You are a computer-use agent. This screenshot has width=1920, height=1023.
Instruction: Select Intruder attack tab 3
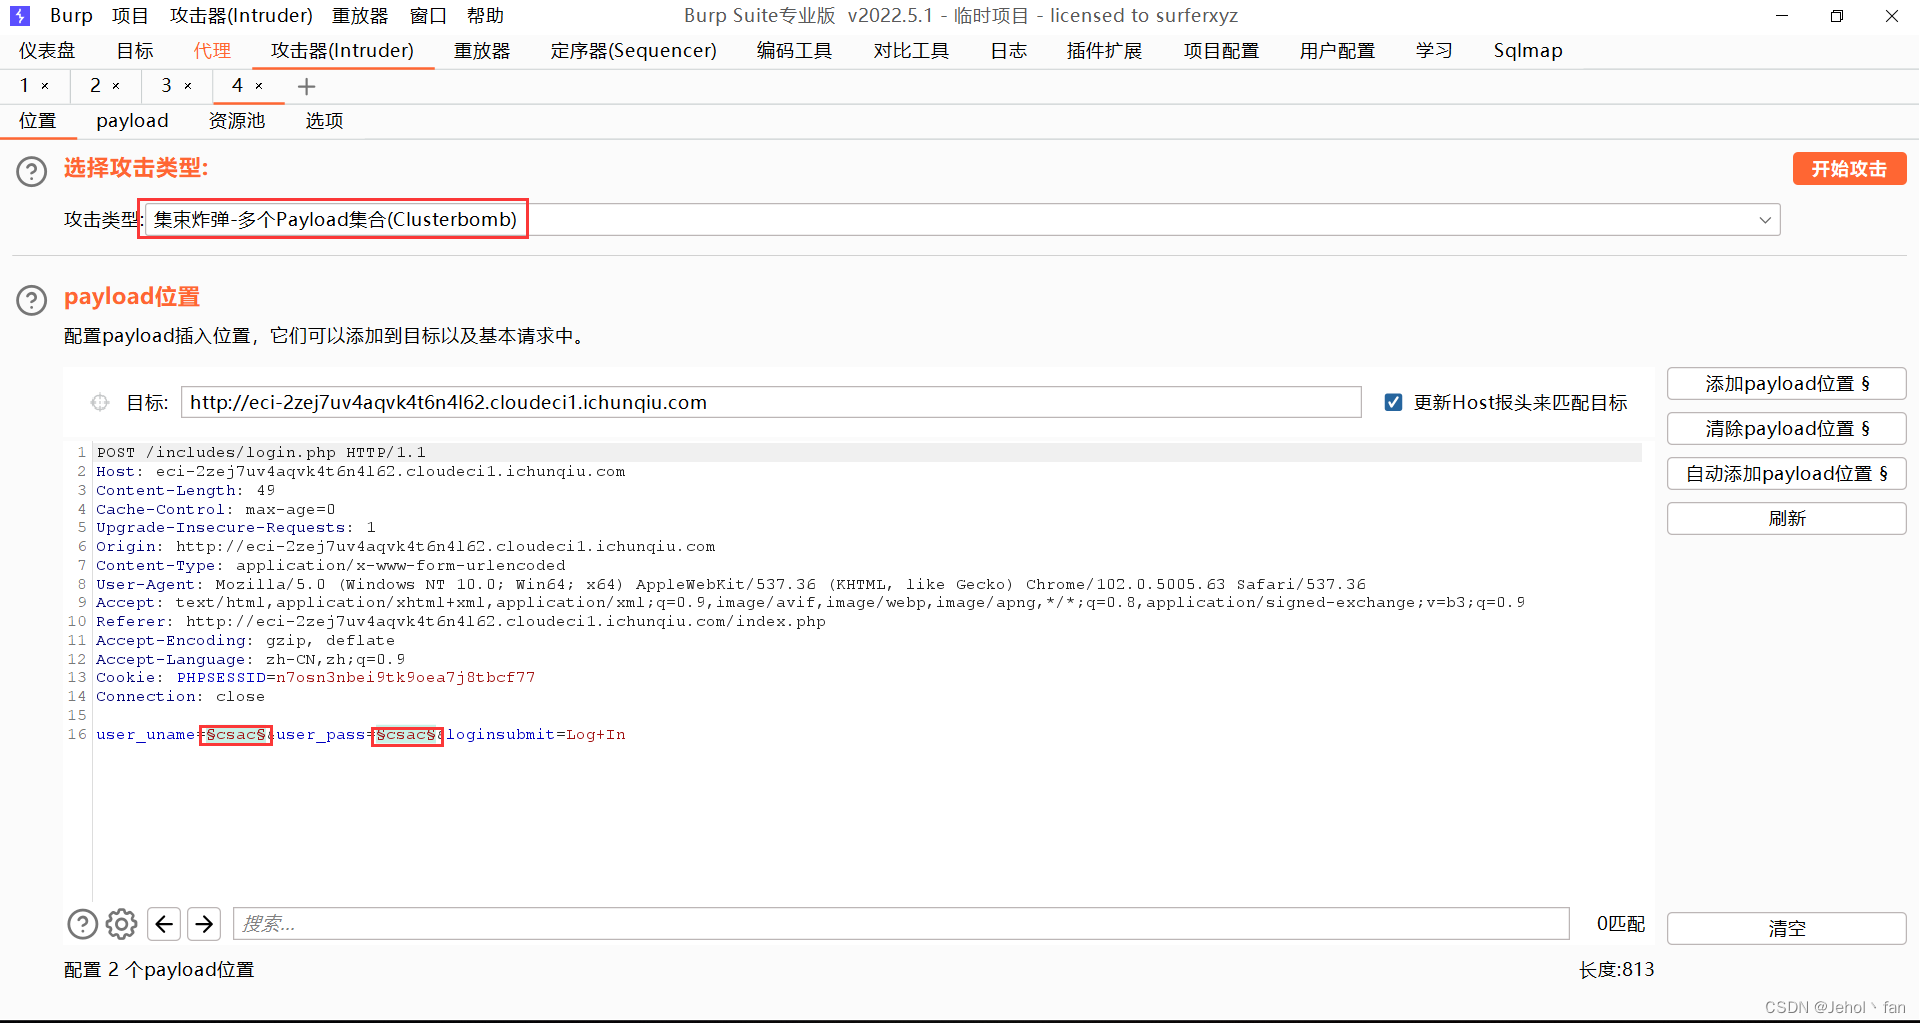point(166,86)
